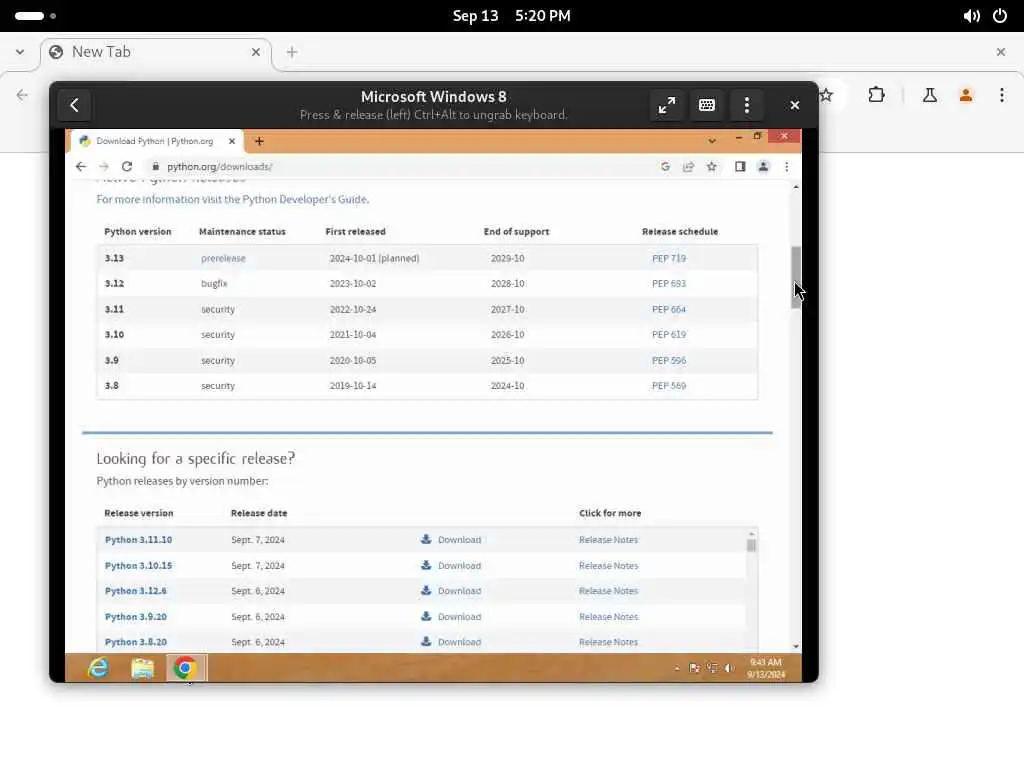
Task: Select the Download Python | Python.org tab
Action: pyautogui.click(x=155, y=141)
